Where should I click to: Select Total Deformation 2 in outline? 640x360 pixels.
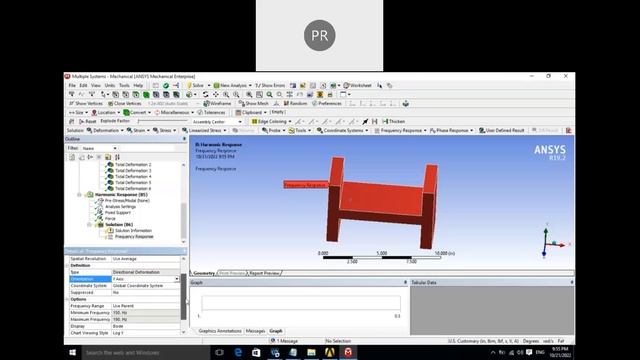coord(133,164)
